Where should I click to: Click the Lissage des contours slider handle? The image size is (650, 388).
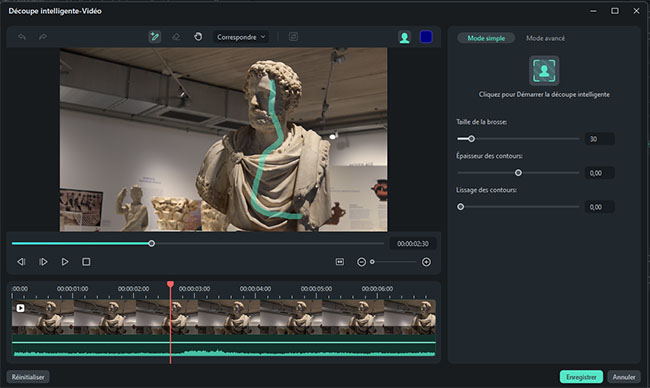(461, 206)
